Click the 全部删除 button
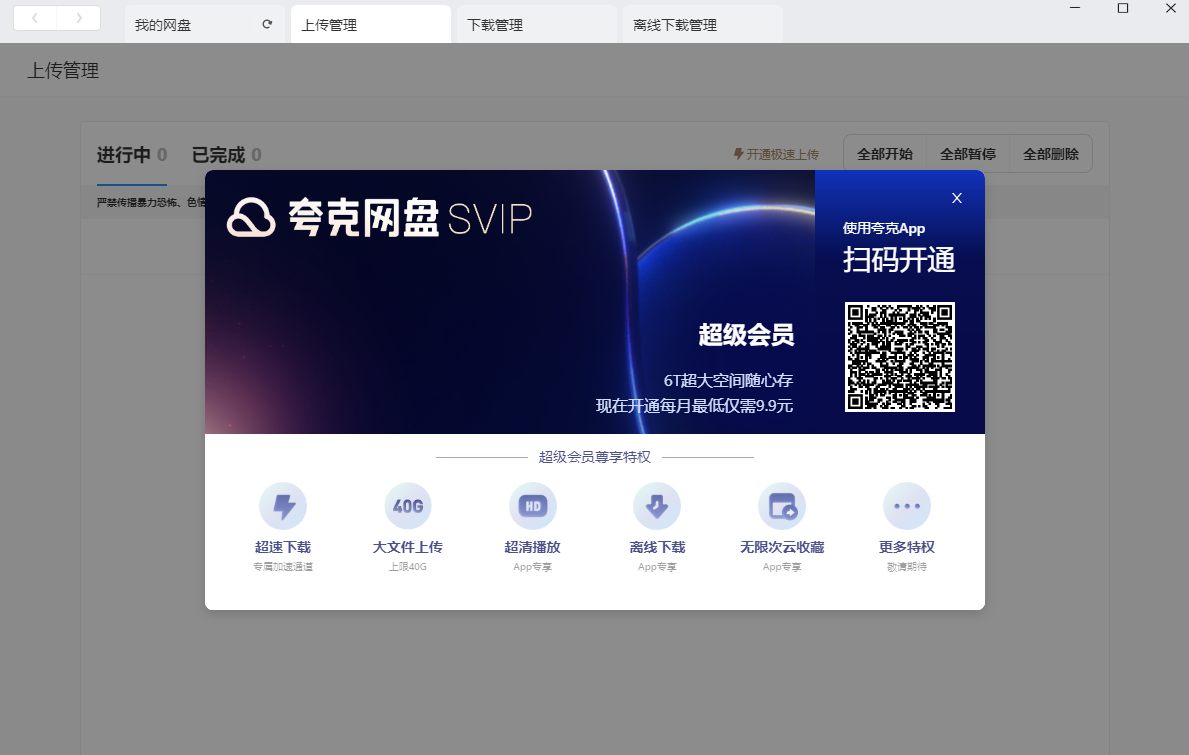 coord(1051,154)
